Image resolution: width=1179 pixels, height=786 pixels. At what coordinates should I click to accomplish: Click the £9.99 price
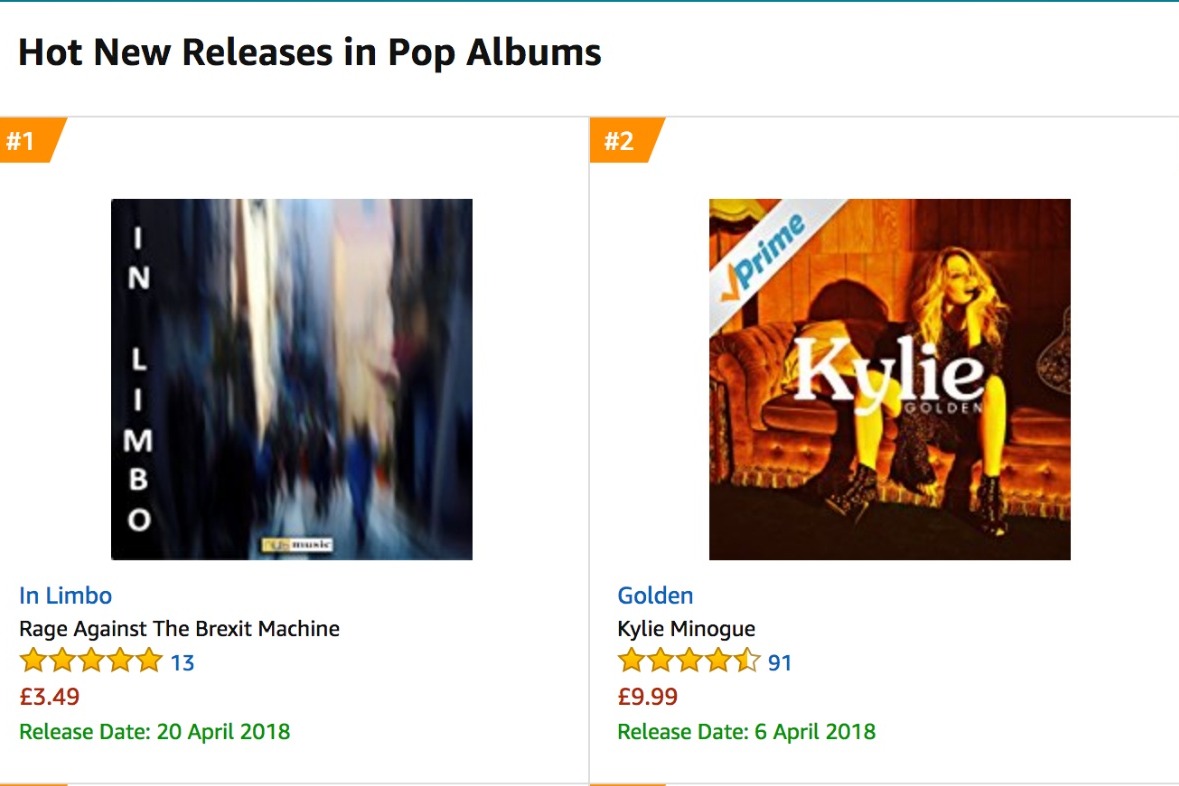(x=647, y=696)
